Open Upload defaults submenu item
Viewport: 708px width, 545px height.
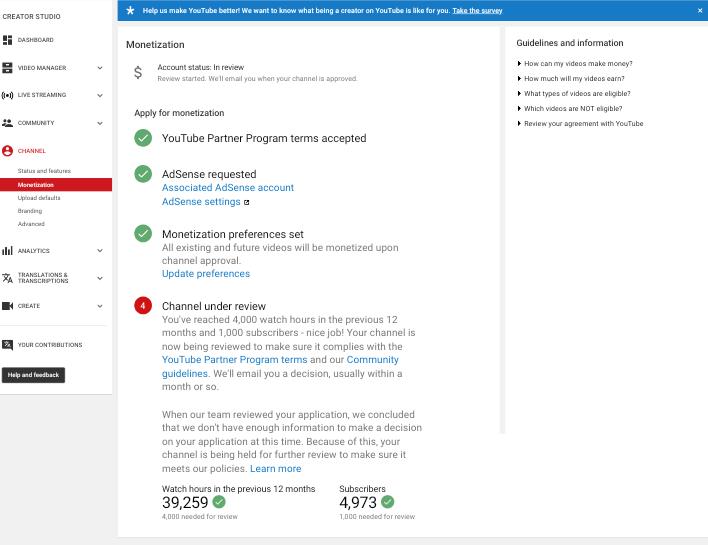click(39, 198)
